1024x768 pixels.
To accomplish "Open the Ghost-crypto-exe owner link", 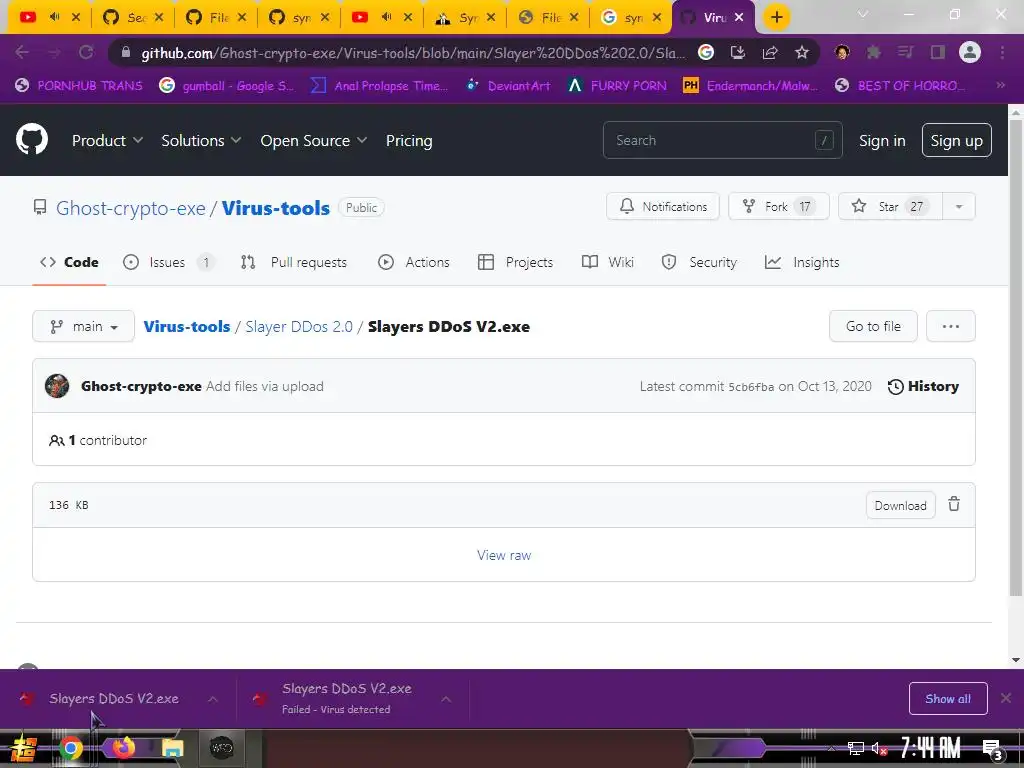I will 131,208.
